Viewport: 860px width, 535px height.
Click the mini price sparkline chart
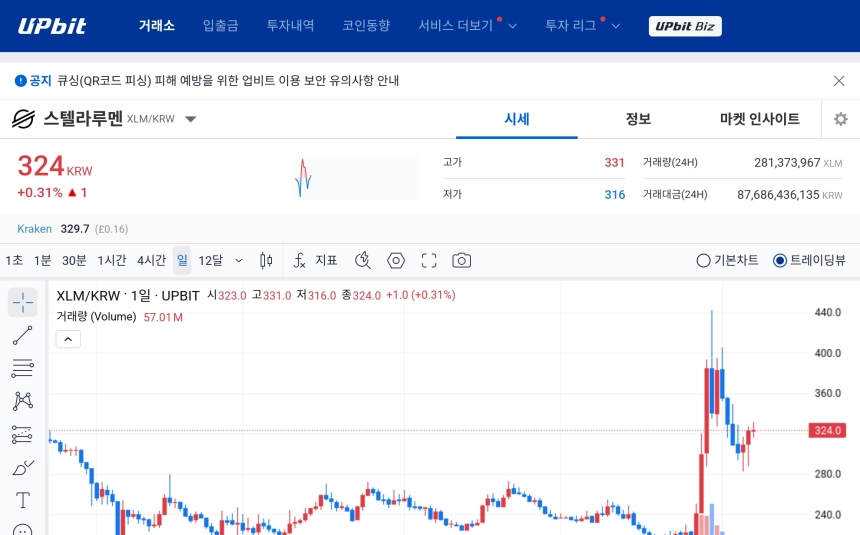(x=356, y=178)
